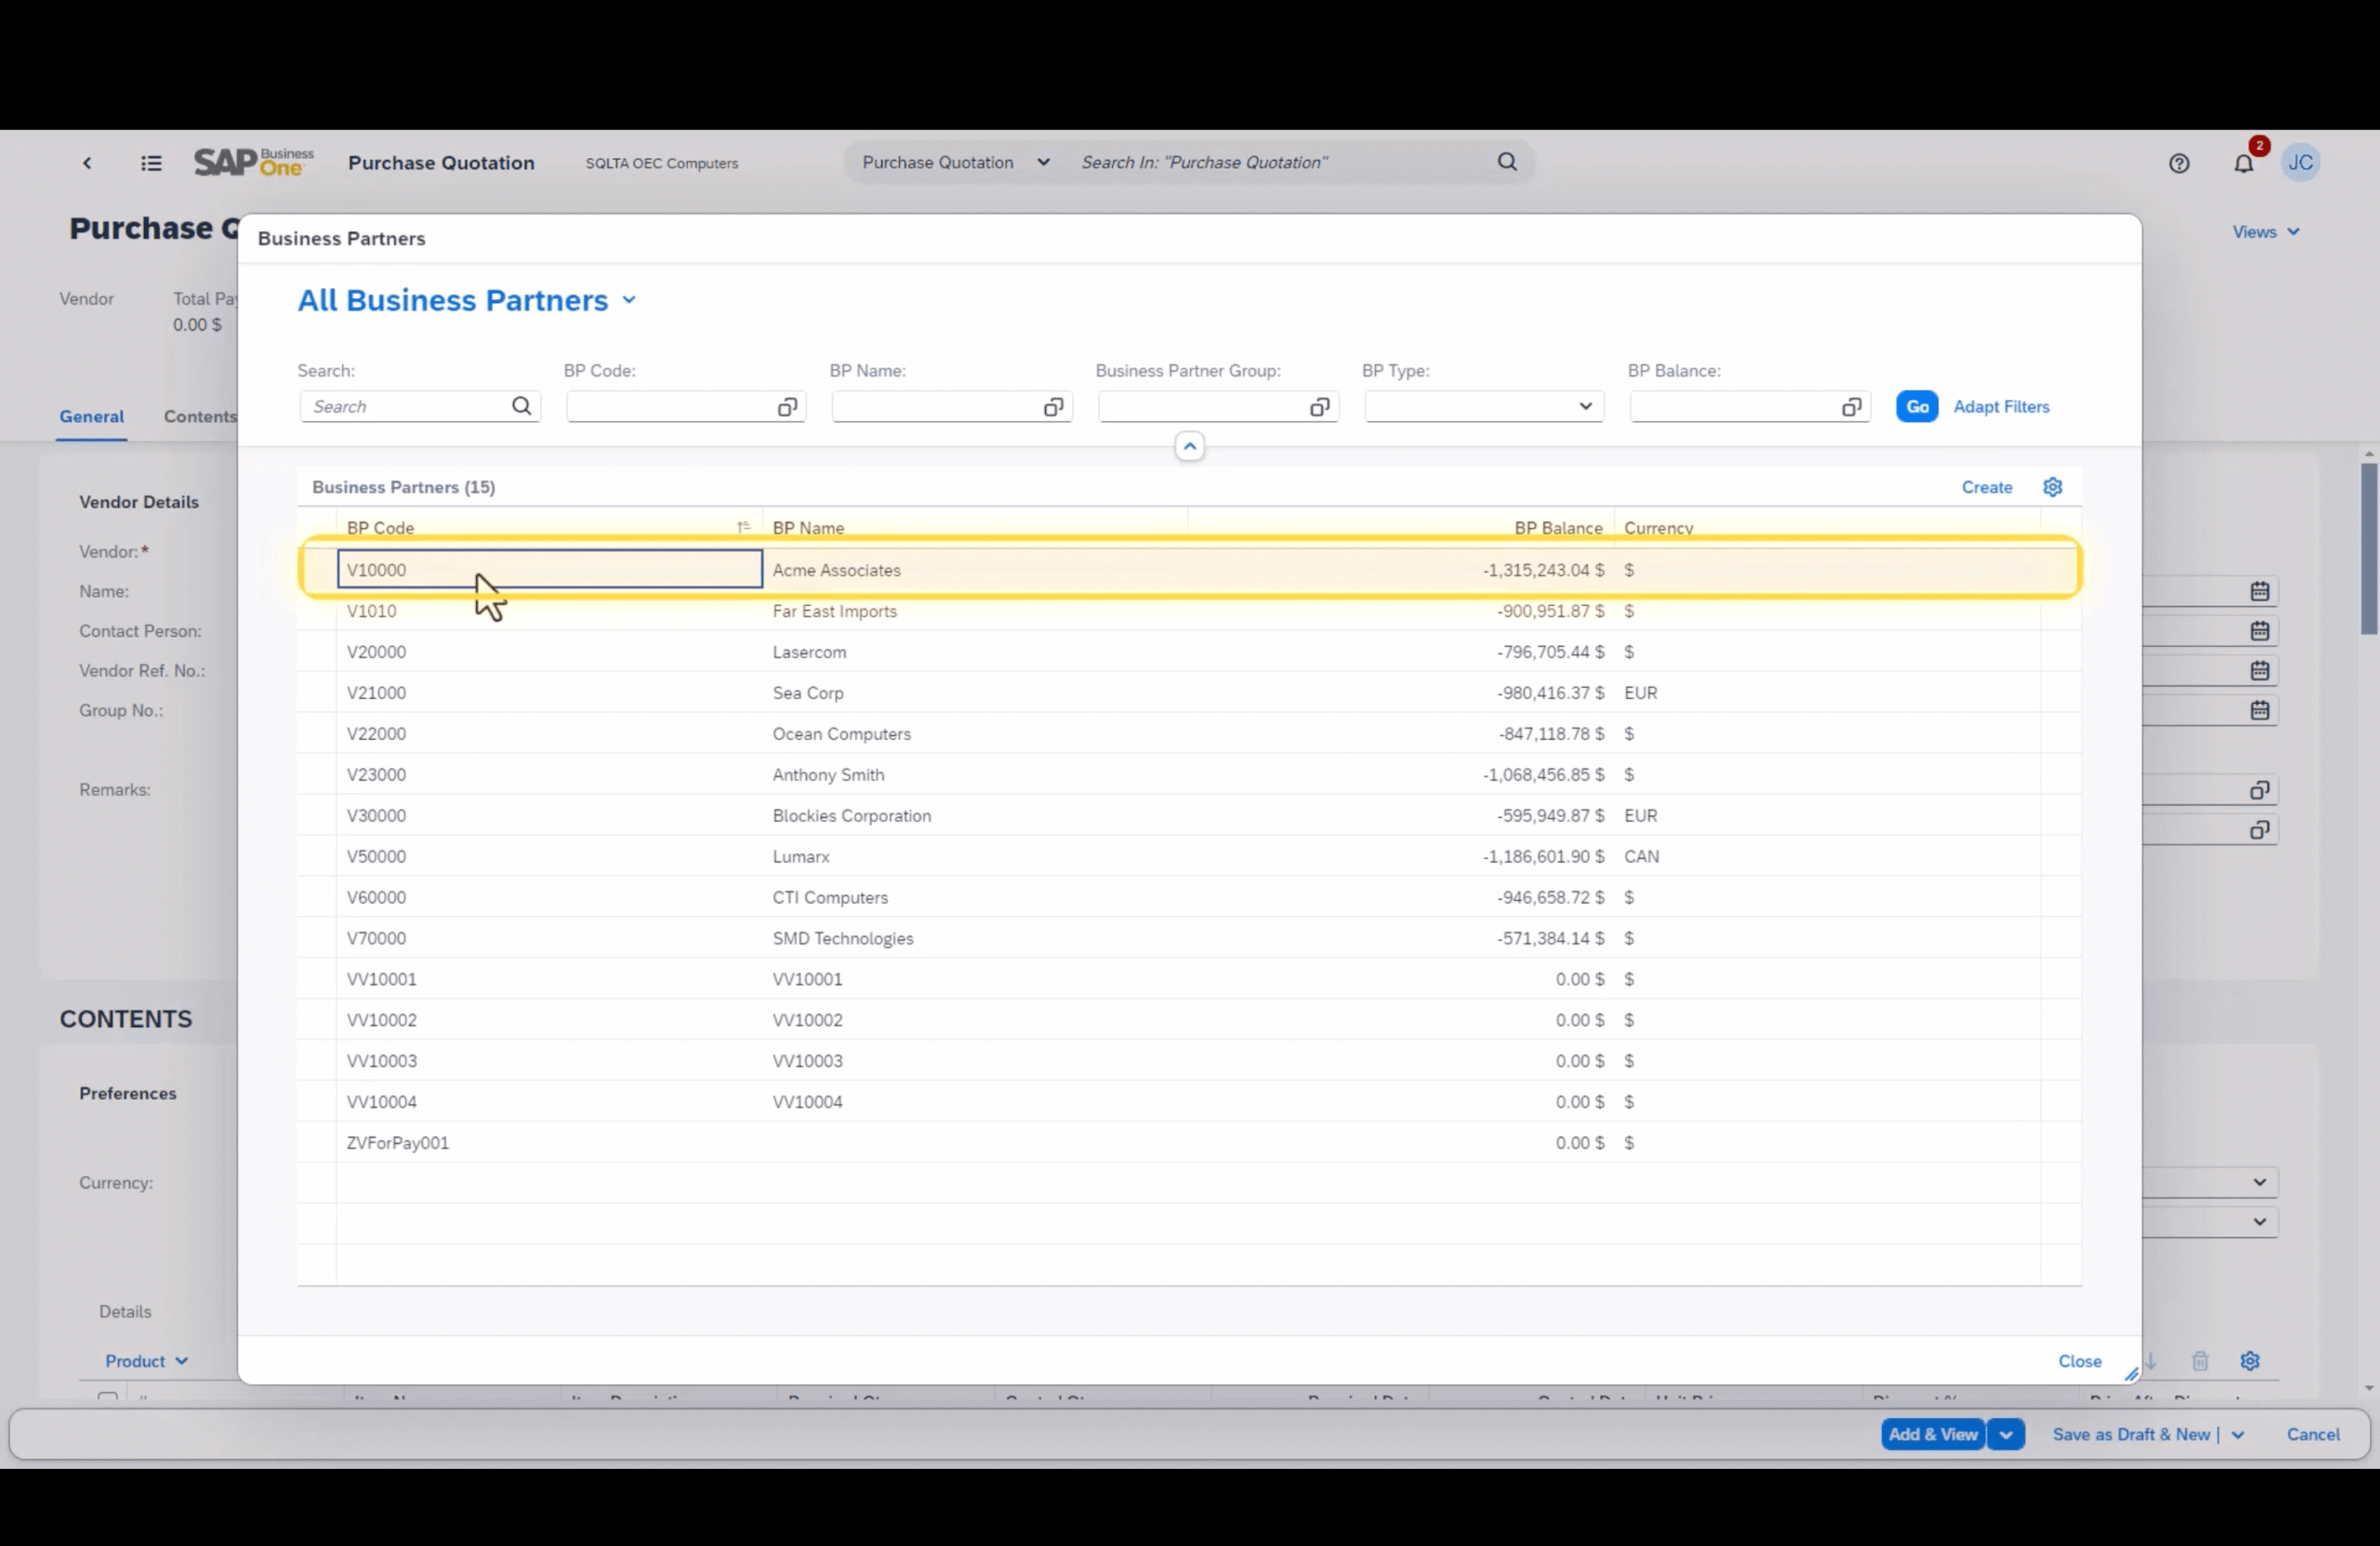Open value help for BP Balance filter
Screen dimensions: 2380x1546
click(x=1851, y=406)
